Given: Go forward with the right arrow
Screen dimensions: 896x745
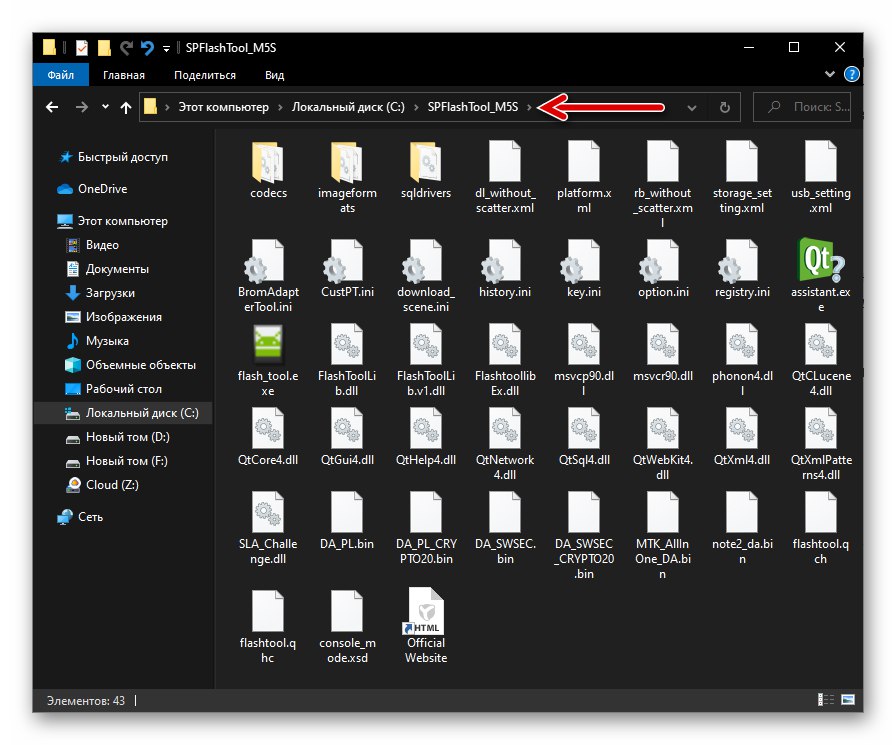Looking at the screenshot, I should (82, 107).
